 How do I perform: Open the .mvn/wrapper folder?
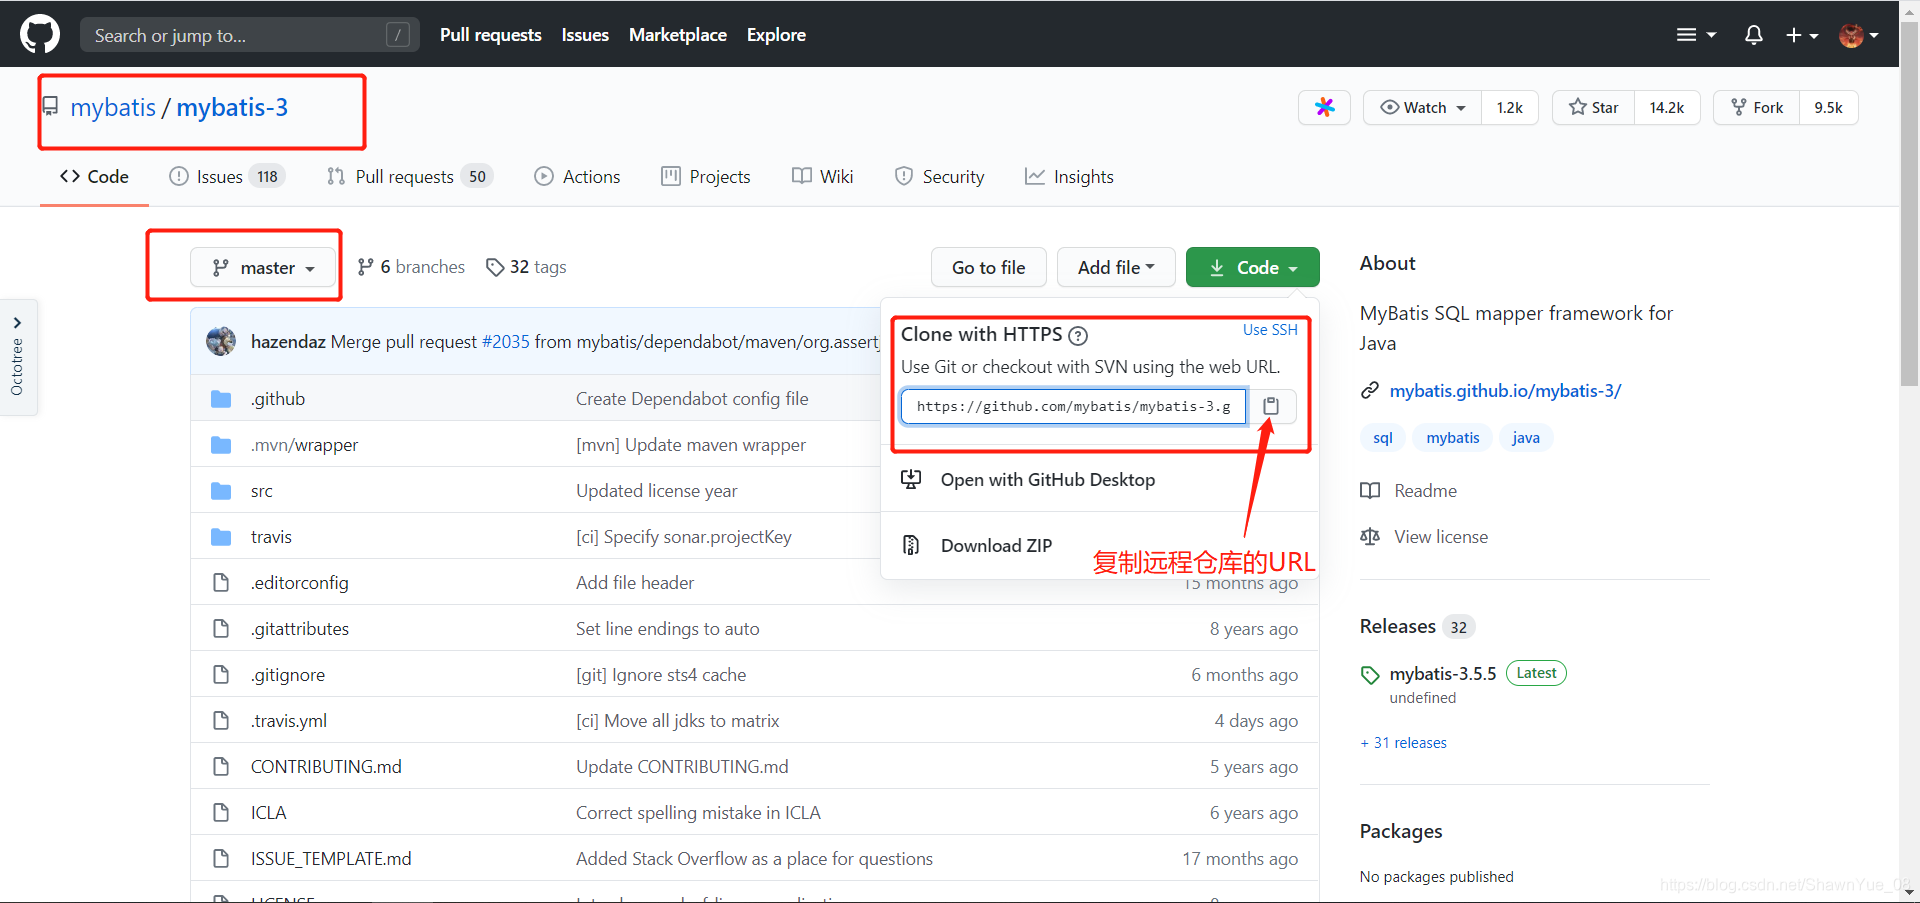click(304, 445)
